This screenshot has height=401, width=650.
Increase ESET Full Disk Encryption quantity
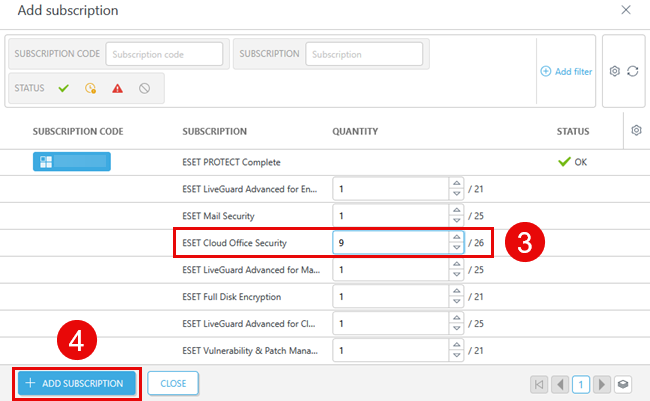click(x=456, y=291)
